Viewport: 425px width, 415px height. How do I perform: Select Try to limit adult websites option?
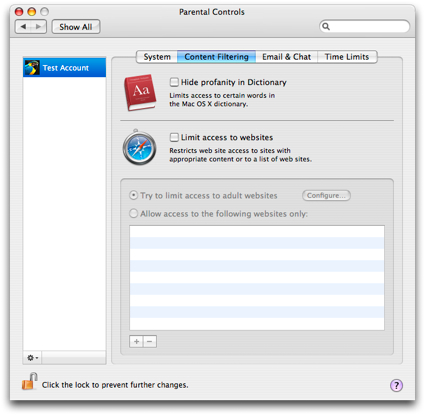pos(133,195)
